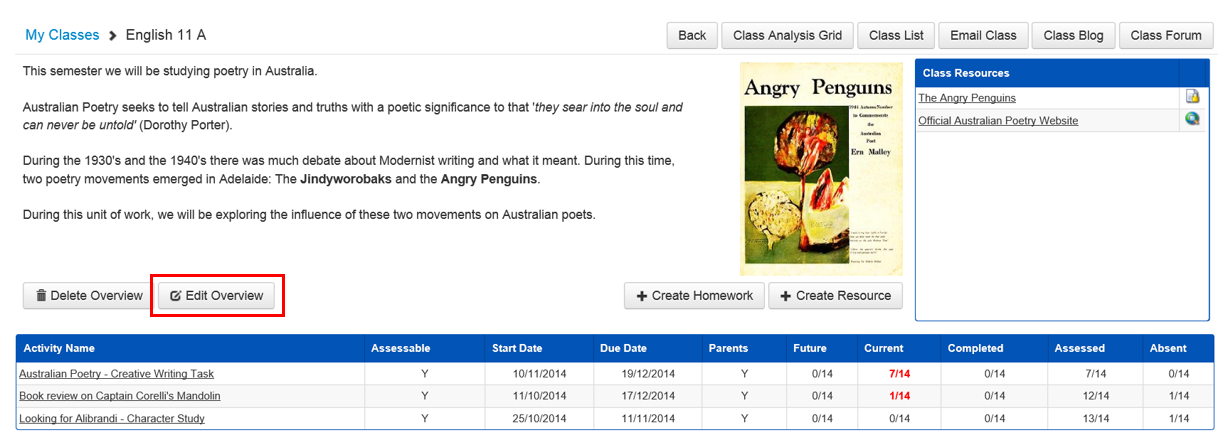Open Australian Poetry - Creative Writing Task
Screen dimensions: 1228x441
point(116,374)
